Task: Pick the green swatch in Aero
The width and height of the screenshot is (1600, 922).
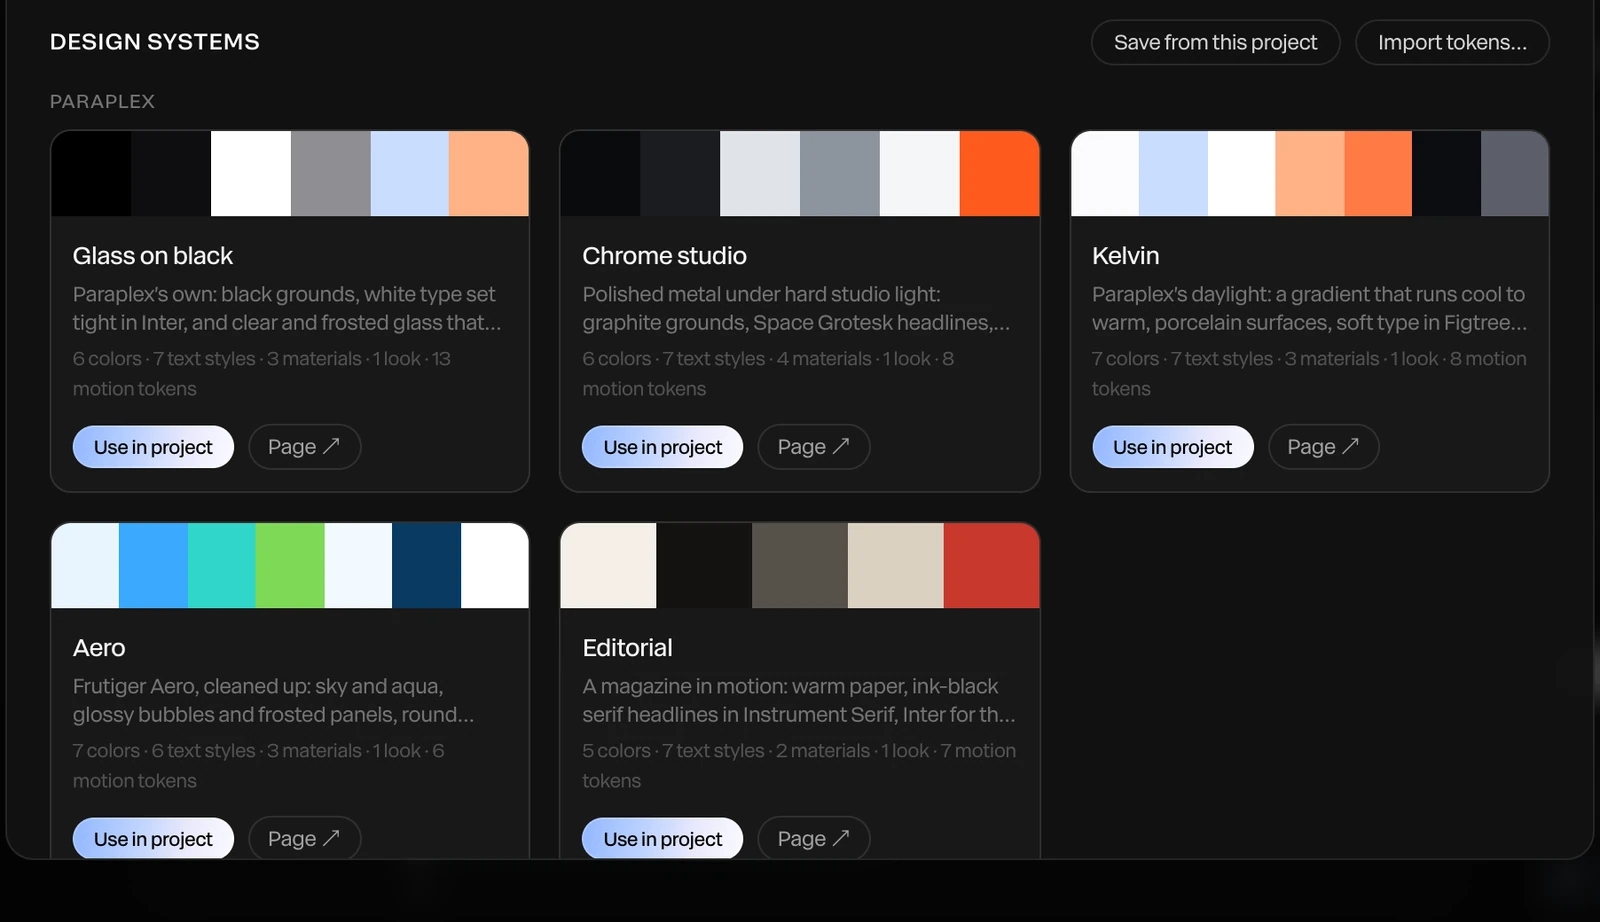Action: coord(290,565)
